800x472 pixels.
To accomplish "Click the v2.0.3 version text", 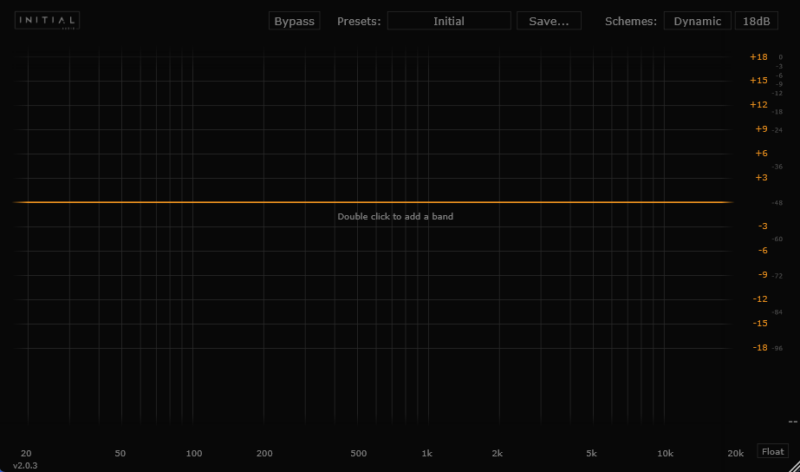I will pyautogui.click(x=24, y=465).
